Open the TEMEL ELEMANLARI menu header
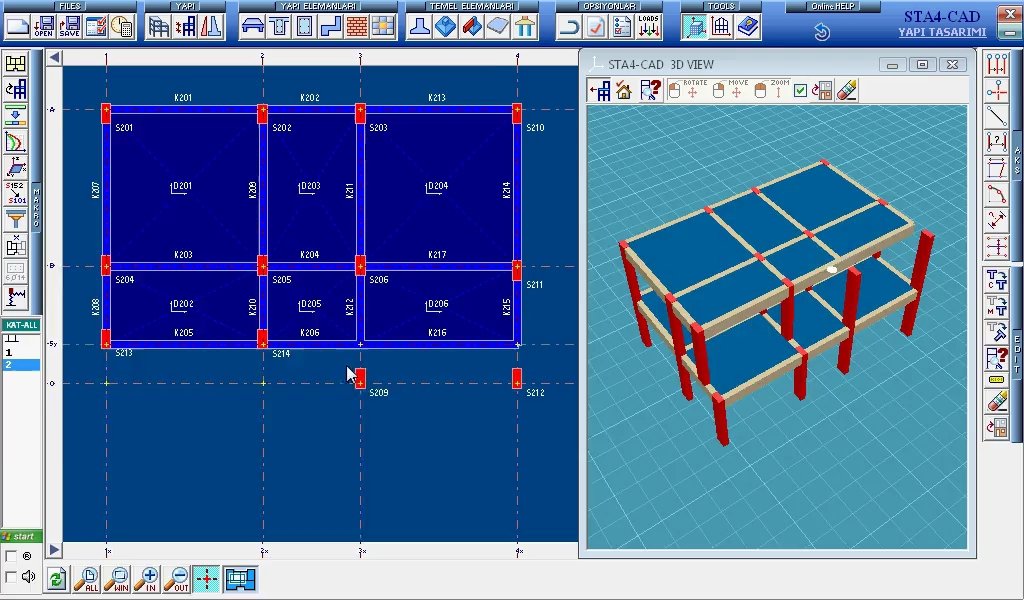The height and width of the screenshot is (600, 1024). click(x=472, y=6)
